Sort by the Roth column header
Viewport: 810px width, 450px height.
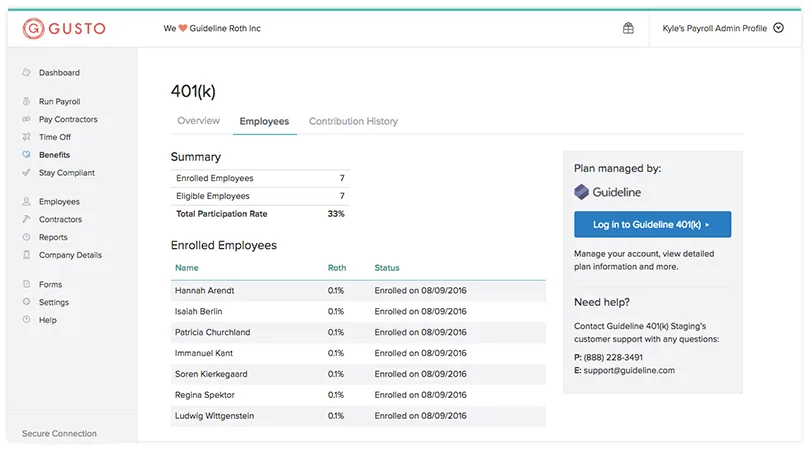[337, 268]
